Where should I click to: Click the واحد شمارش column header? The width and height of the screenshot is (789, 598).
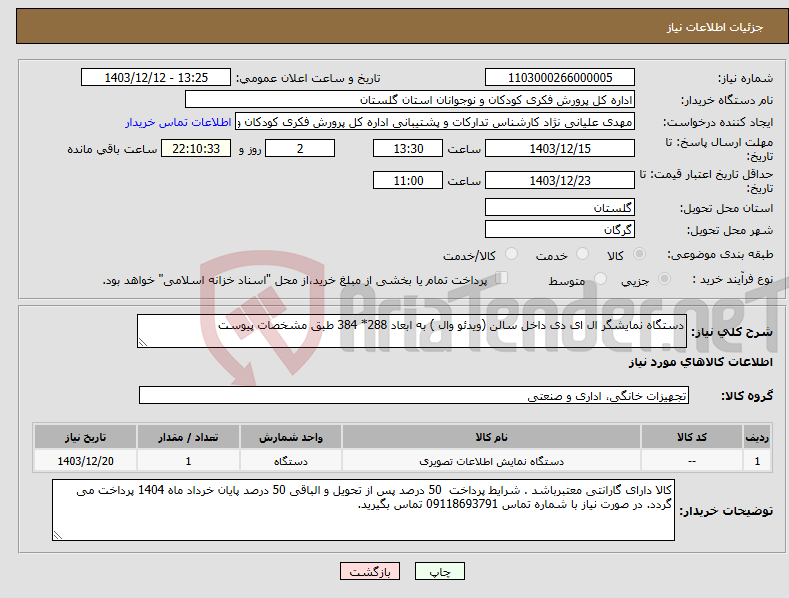[291, 437]
